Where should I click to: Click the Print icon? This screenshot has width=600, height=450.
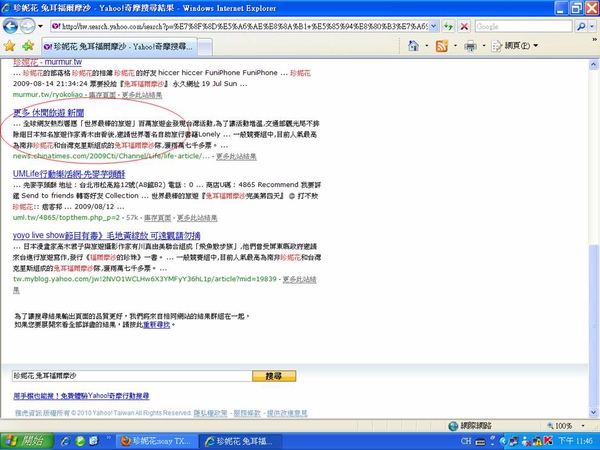tap(470, 46)
